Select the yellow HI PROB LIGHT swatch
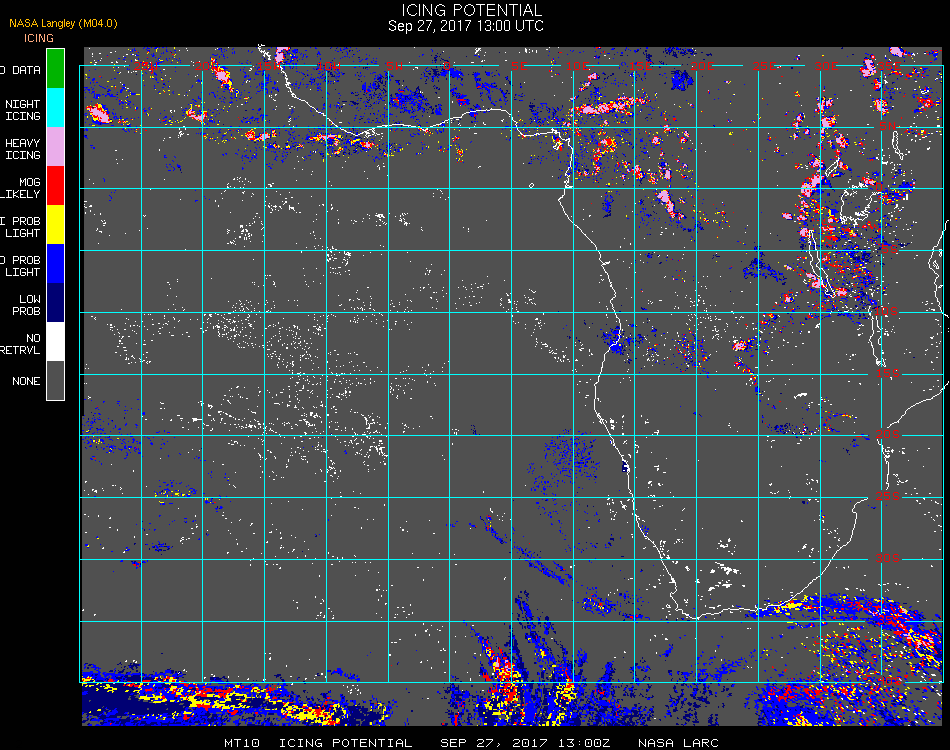Image resolution: width=950 pixels, height=750 pixels. click(55, 225)
